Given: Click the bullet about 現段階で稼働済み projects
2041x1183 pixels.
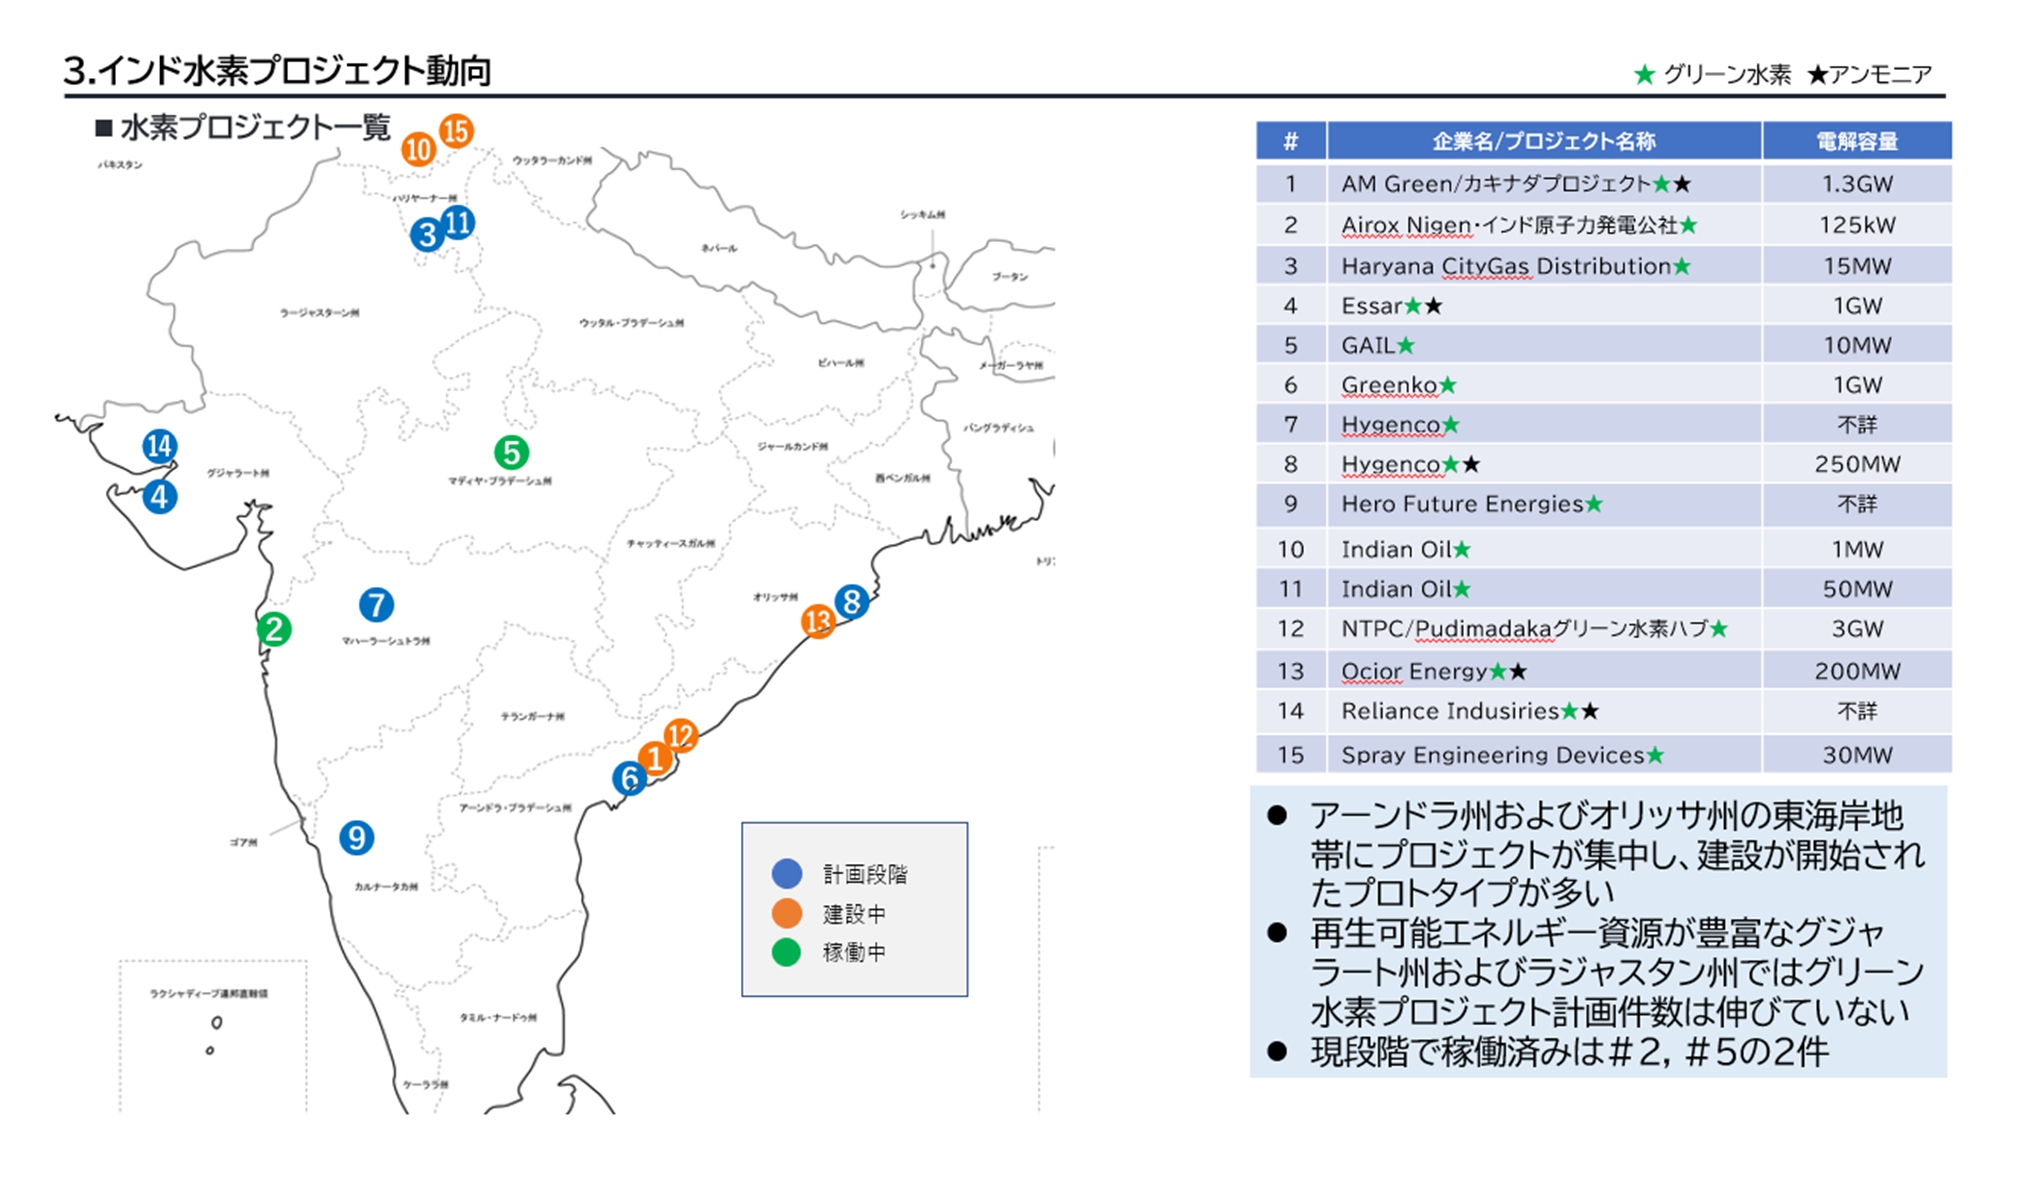Looking at the screenshot, I should click(1568, 1052).
